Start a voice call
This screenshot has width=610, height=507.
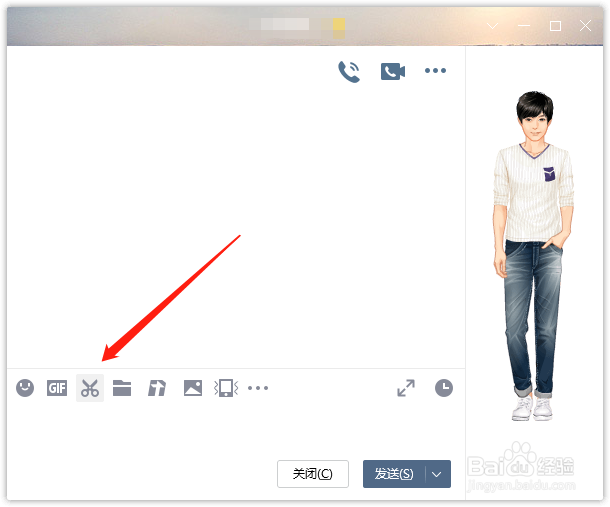[349, 72]
